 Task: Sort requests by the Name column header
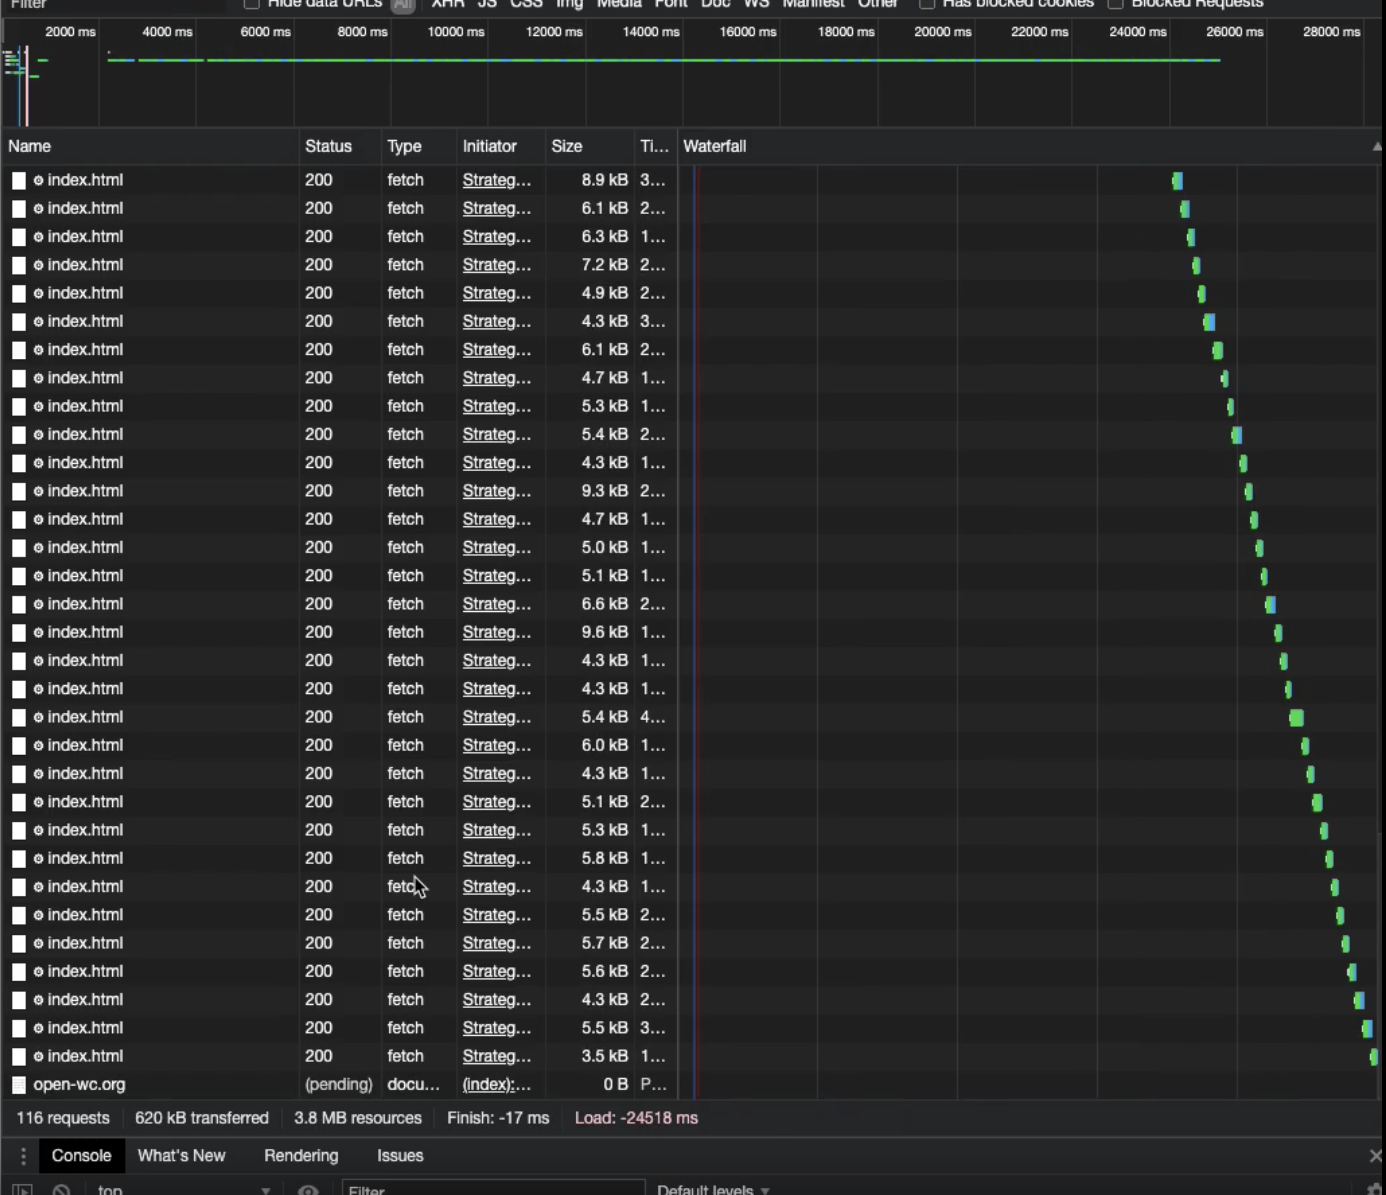pyautogui.click(x=150, y=147)
